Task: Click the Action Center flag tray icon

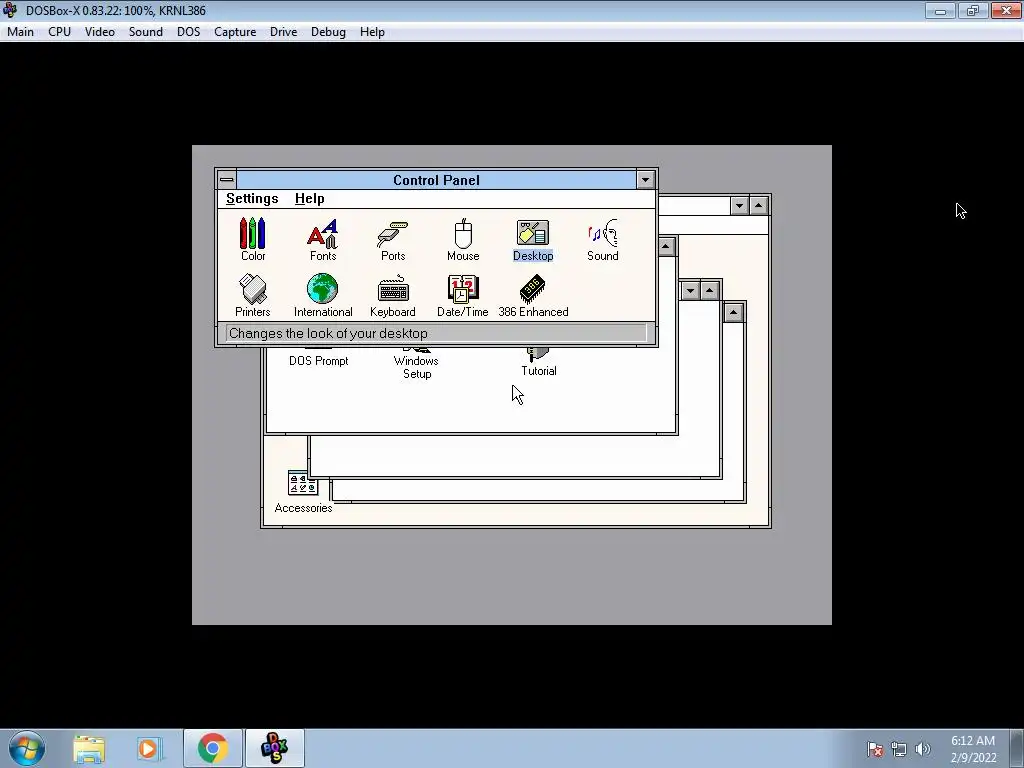Action: [875, 749]
